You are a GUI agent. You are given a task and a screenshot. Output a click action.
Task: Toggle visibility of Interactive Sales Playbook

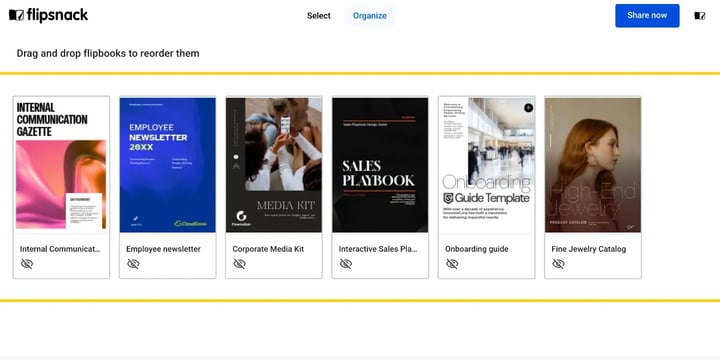346,264
